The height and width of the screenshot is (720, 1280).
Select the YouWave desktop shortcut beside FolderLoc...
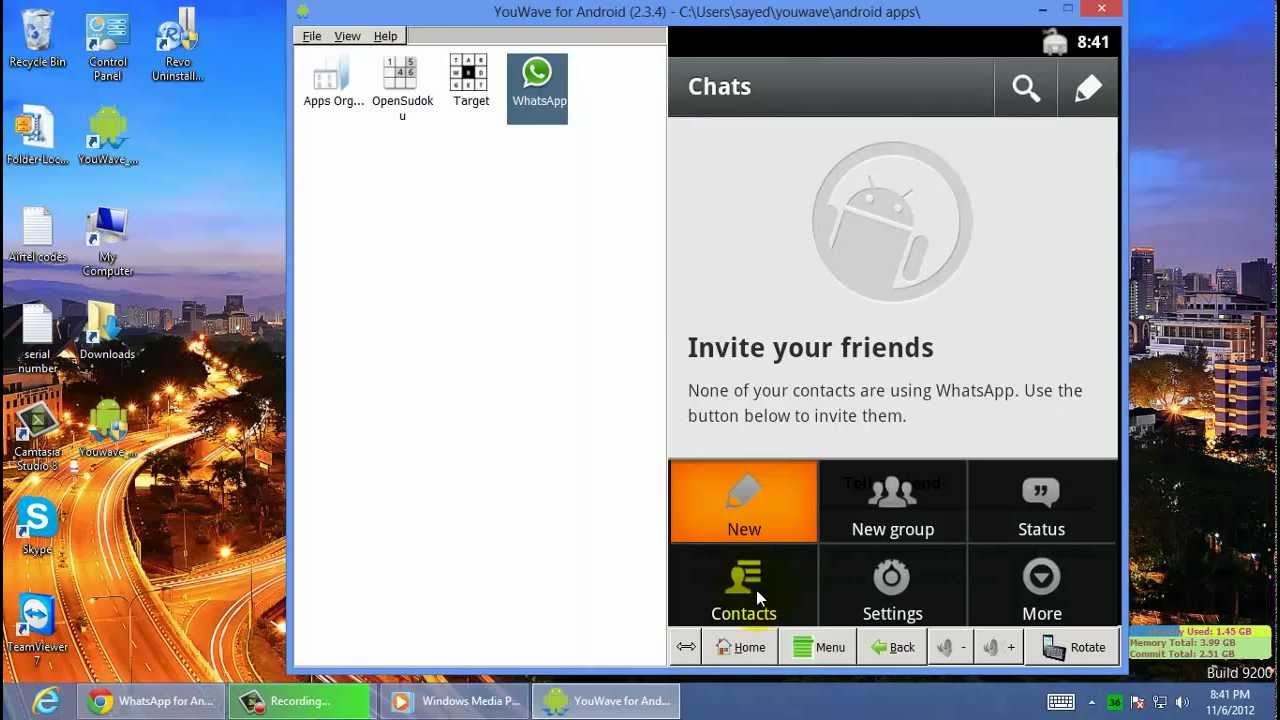[107, 137]
